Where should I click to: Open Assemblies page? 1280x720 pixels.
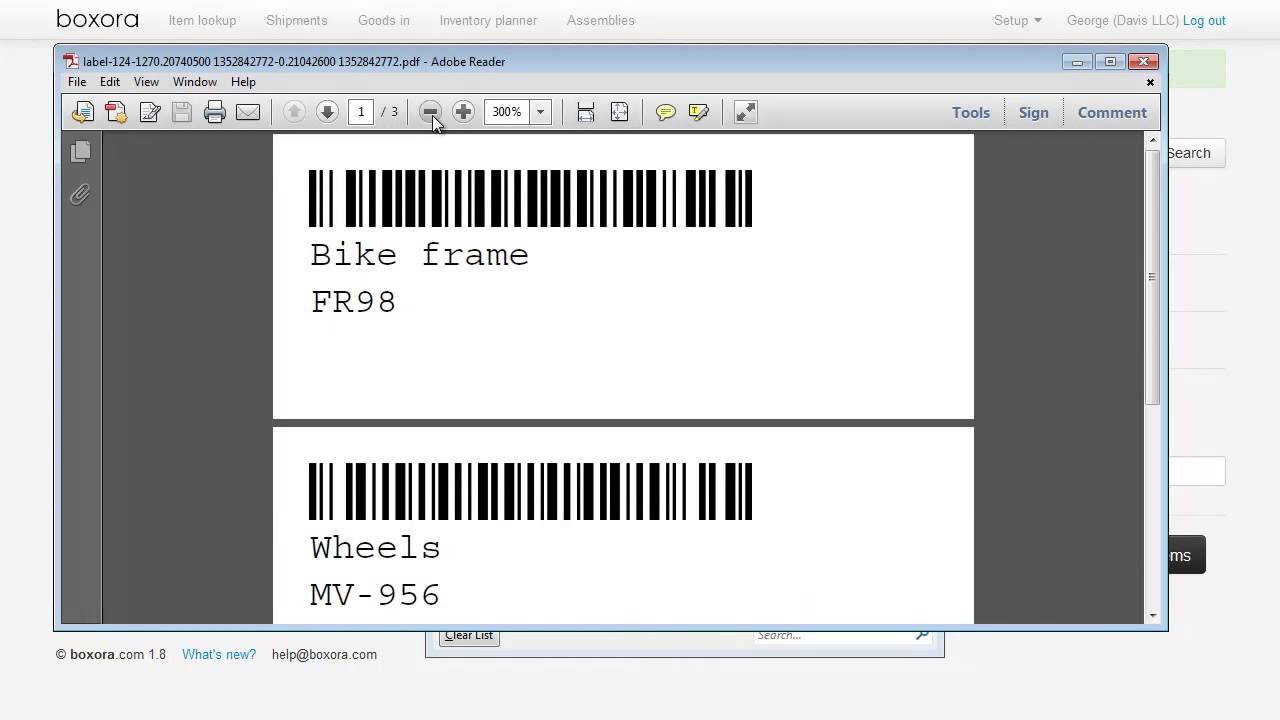pyautogui.click(x=601, y=20)
